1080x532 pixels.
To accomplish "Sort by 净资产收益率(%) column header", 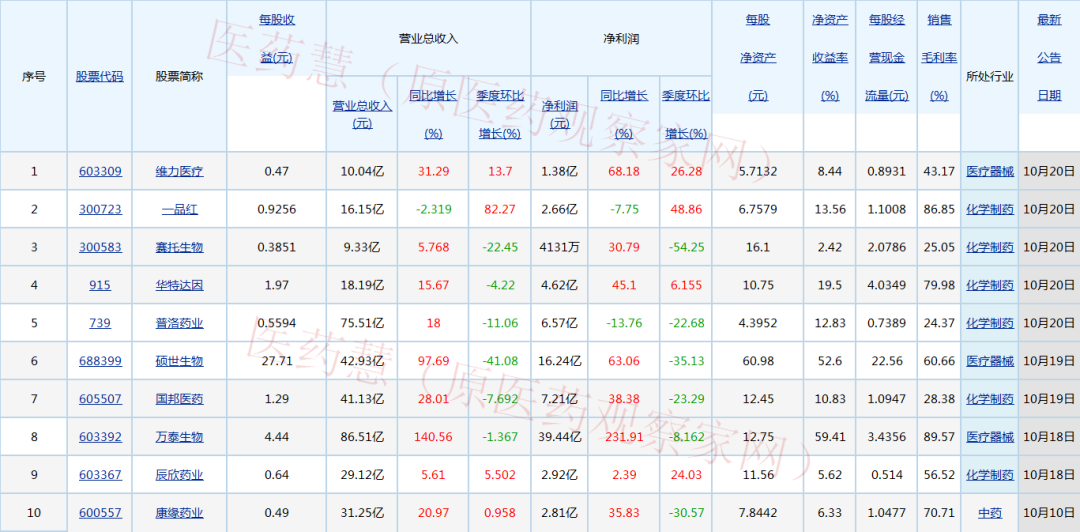I will [830, 58].
